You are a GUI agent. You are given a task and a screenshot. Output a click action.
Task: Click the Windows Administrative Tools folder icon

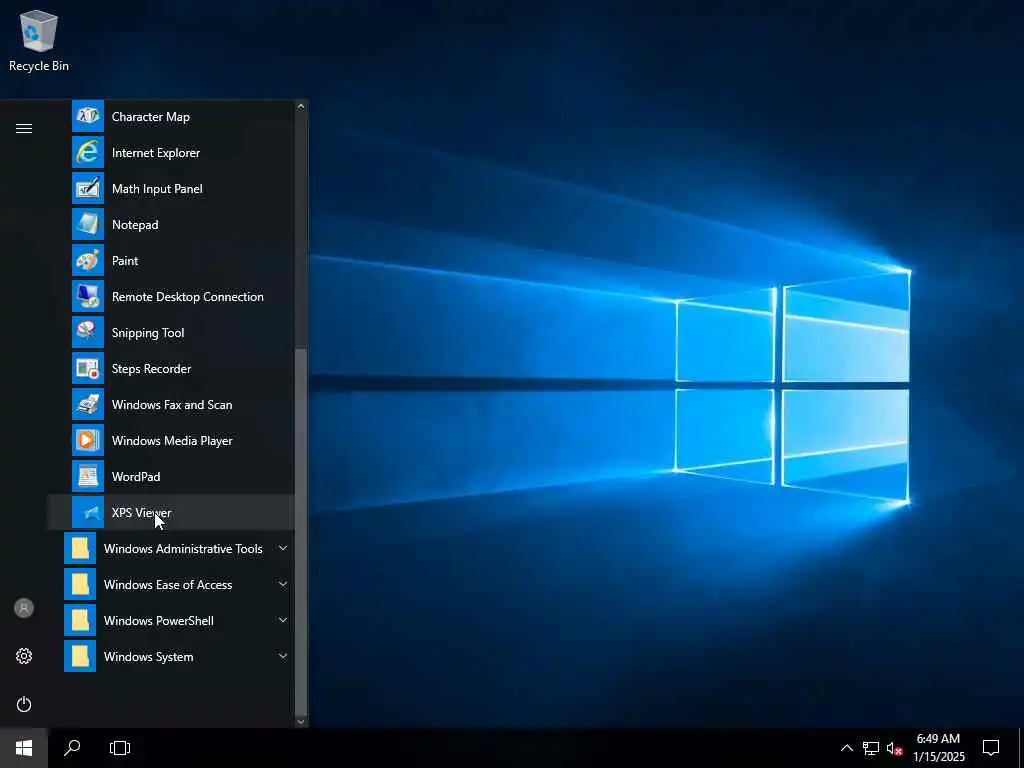(x=80, y=548)
